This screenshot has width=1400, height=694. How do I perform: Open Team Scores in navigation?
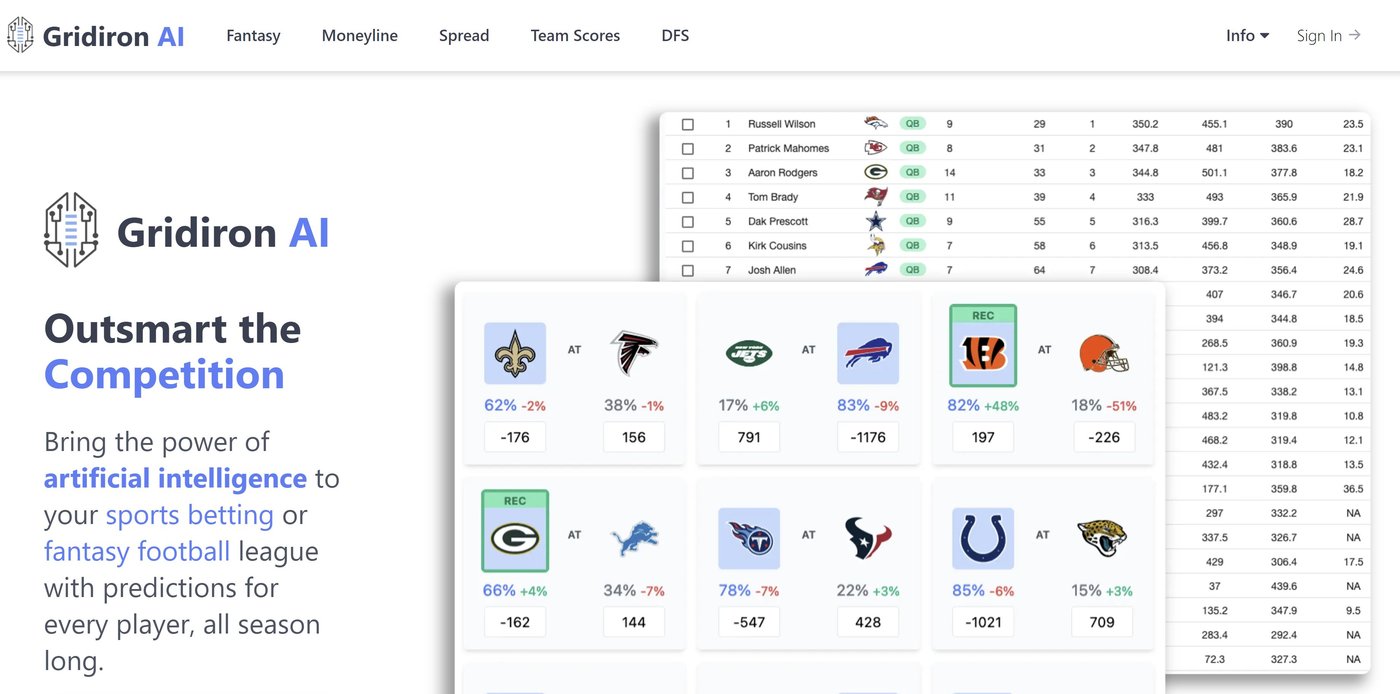pyautogui.click(x=575, y=35)
